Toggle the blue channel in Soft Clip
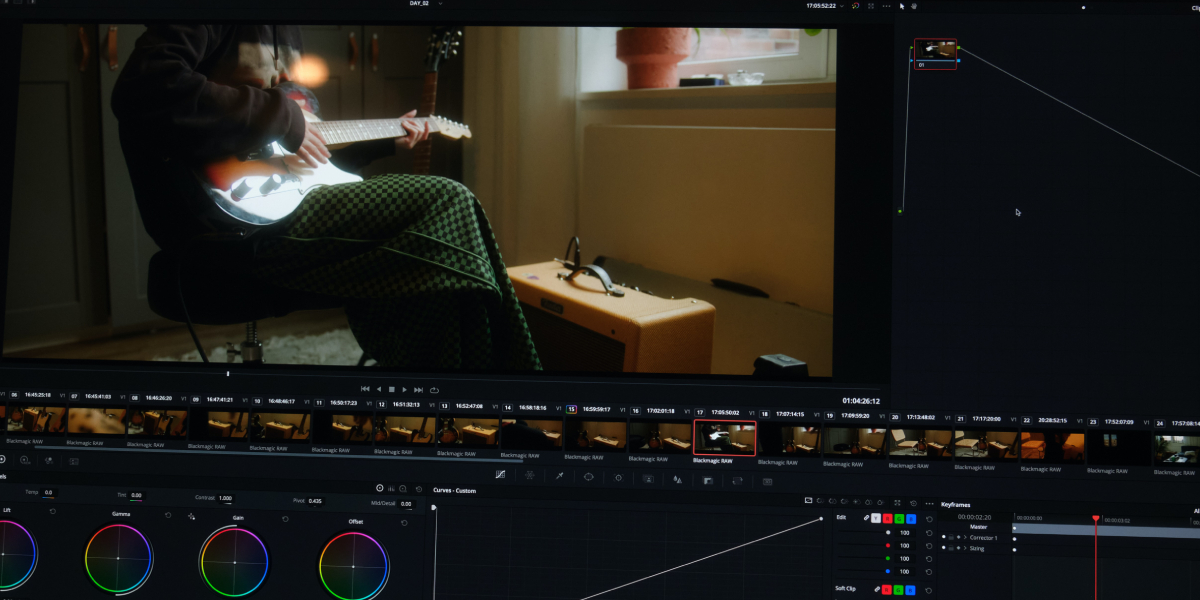Viewport: 1200px width, 600px height. [910, 589]
